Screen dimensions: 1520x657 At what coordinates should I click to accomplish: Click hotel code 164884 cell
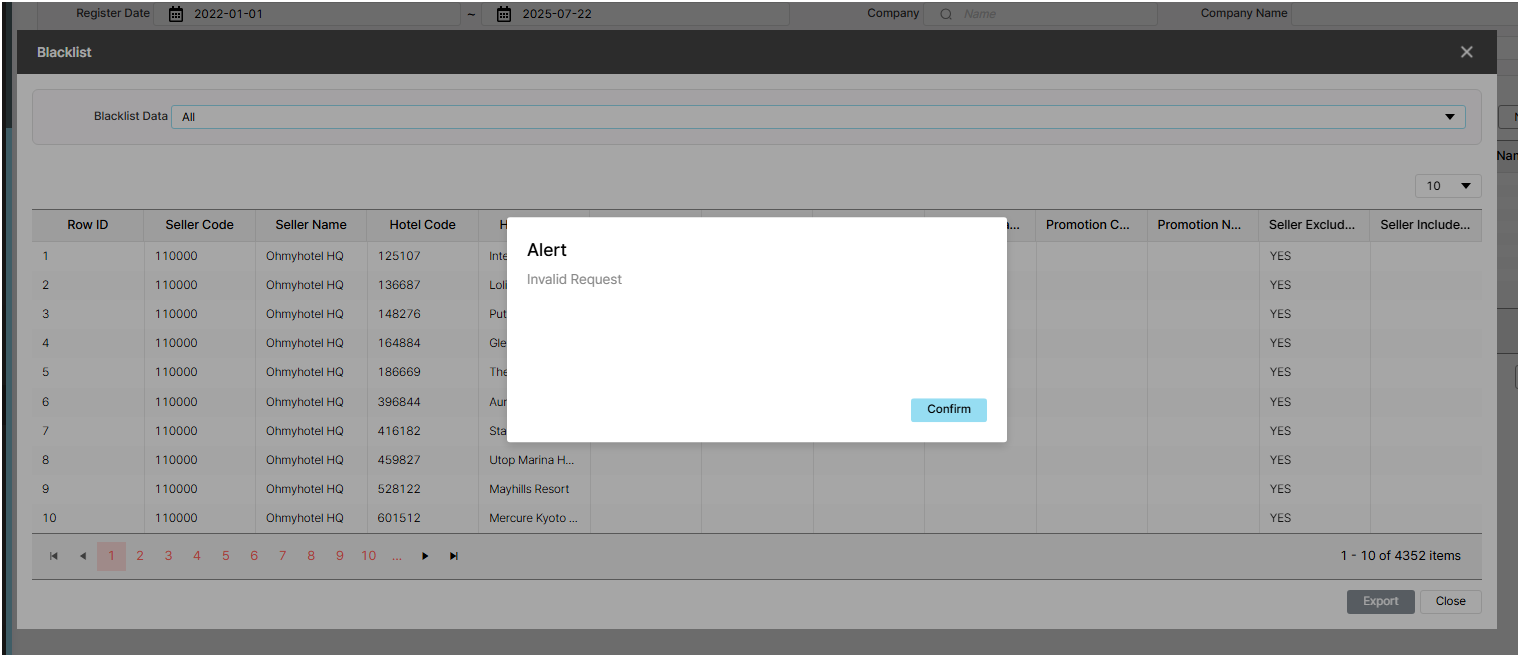point(423,343)
